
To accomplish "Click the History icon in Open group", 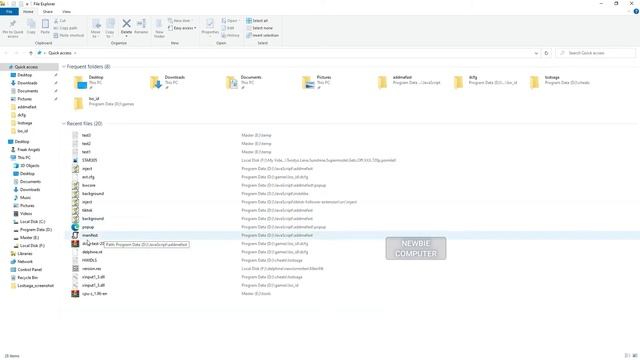I will (231, 36).
